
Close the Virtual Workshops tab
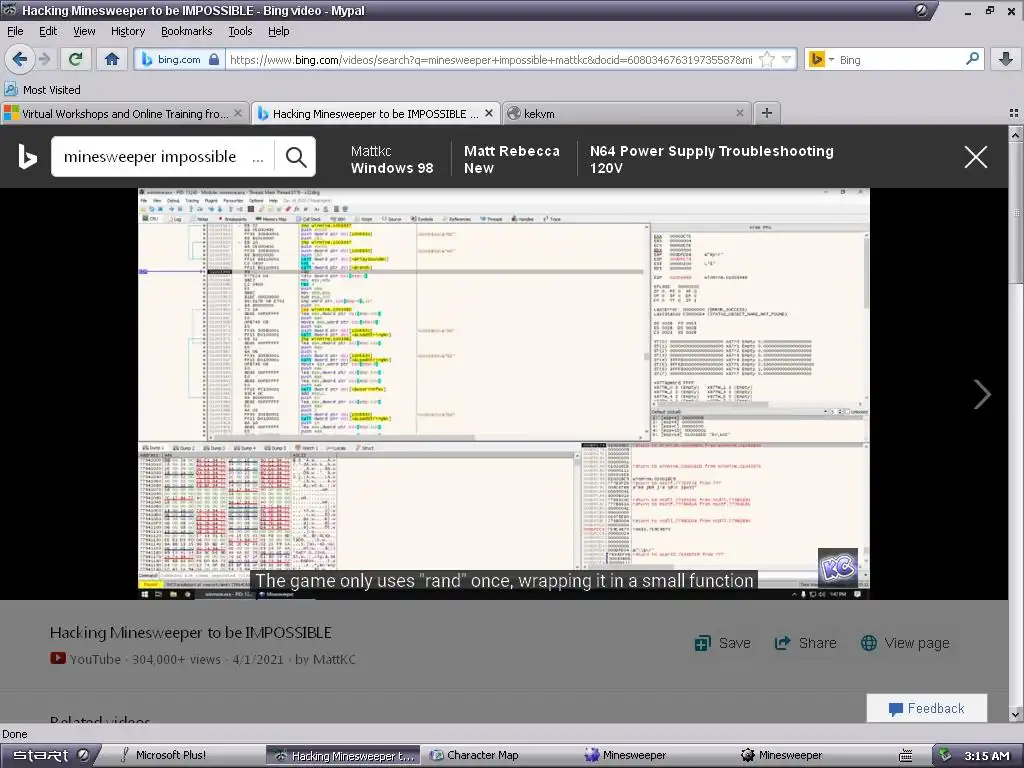(238, 113)
